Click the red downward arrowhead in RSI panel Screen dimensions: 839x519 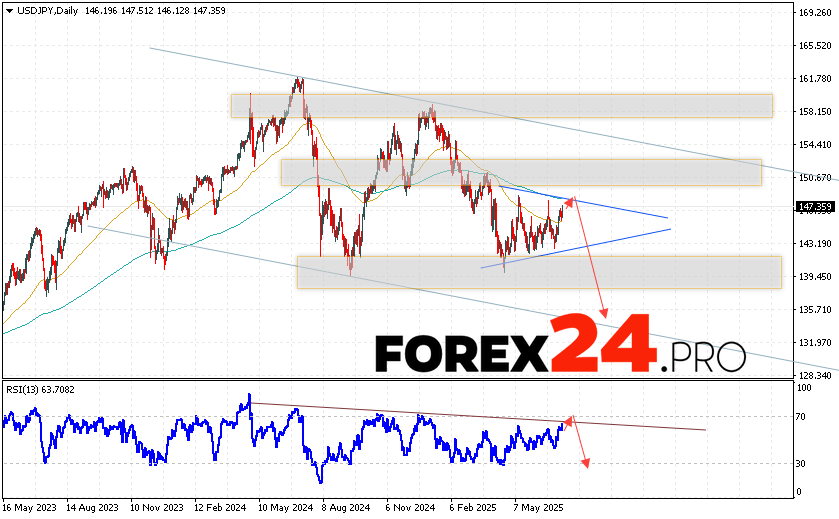point(585,463)
